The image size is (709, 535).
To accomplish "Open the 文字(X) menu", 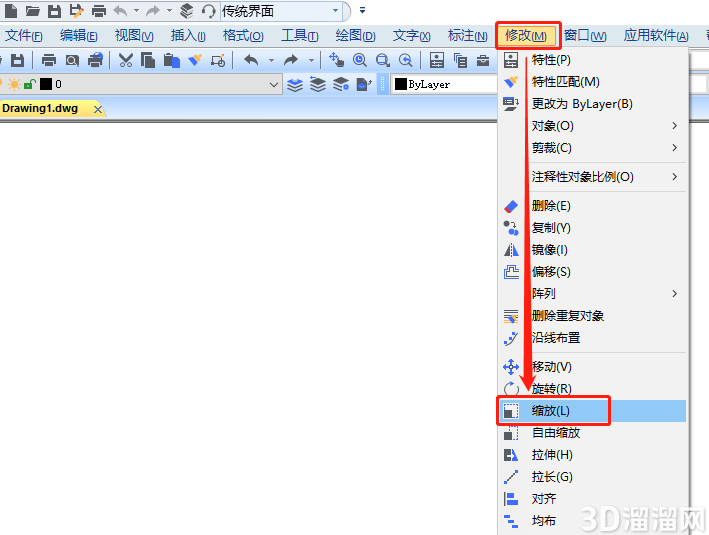I will click(411, 35).
